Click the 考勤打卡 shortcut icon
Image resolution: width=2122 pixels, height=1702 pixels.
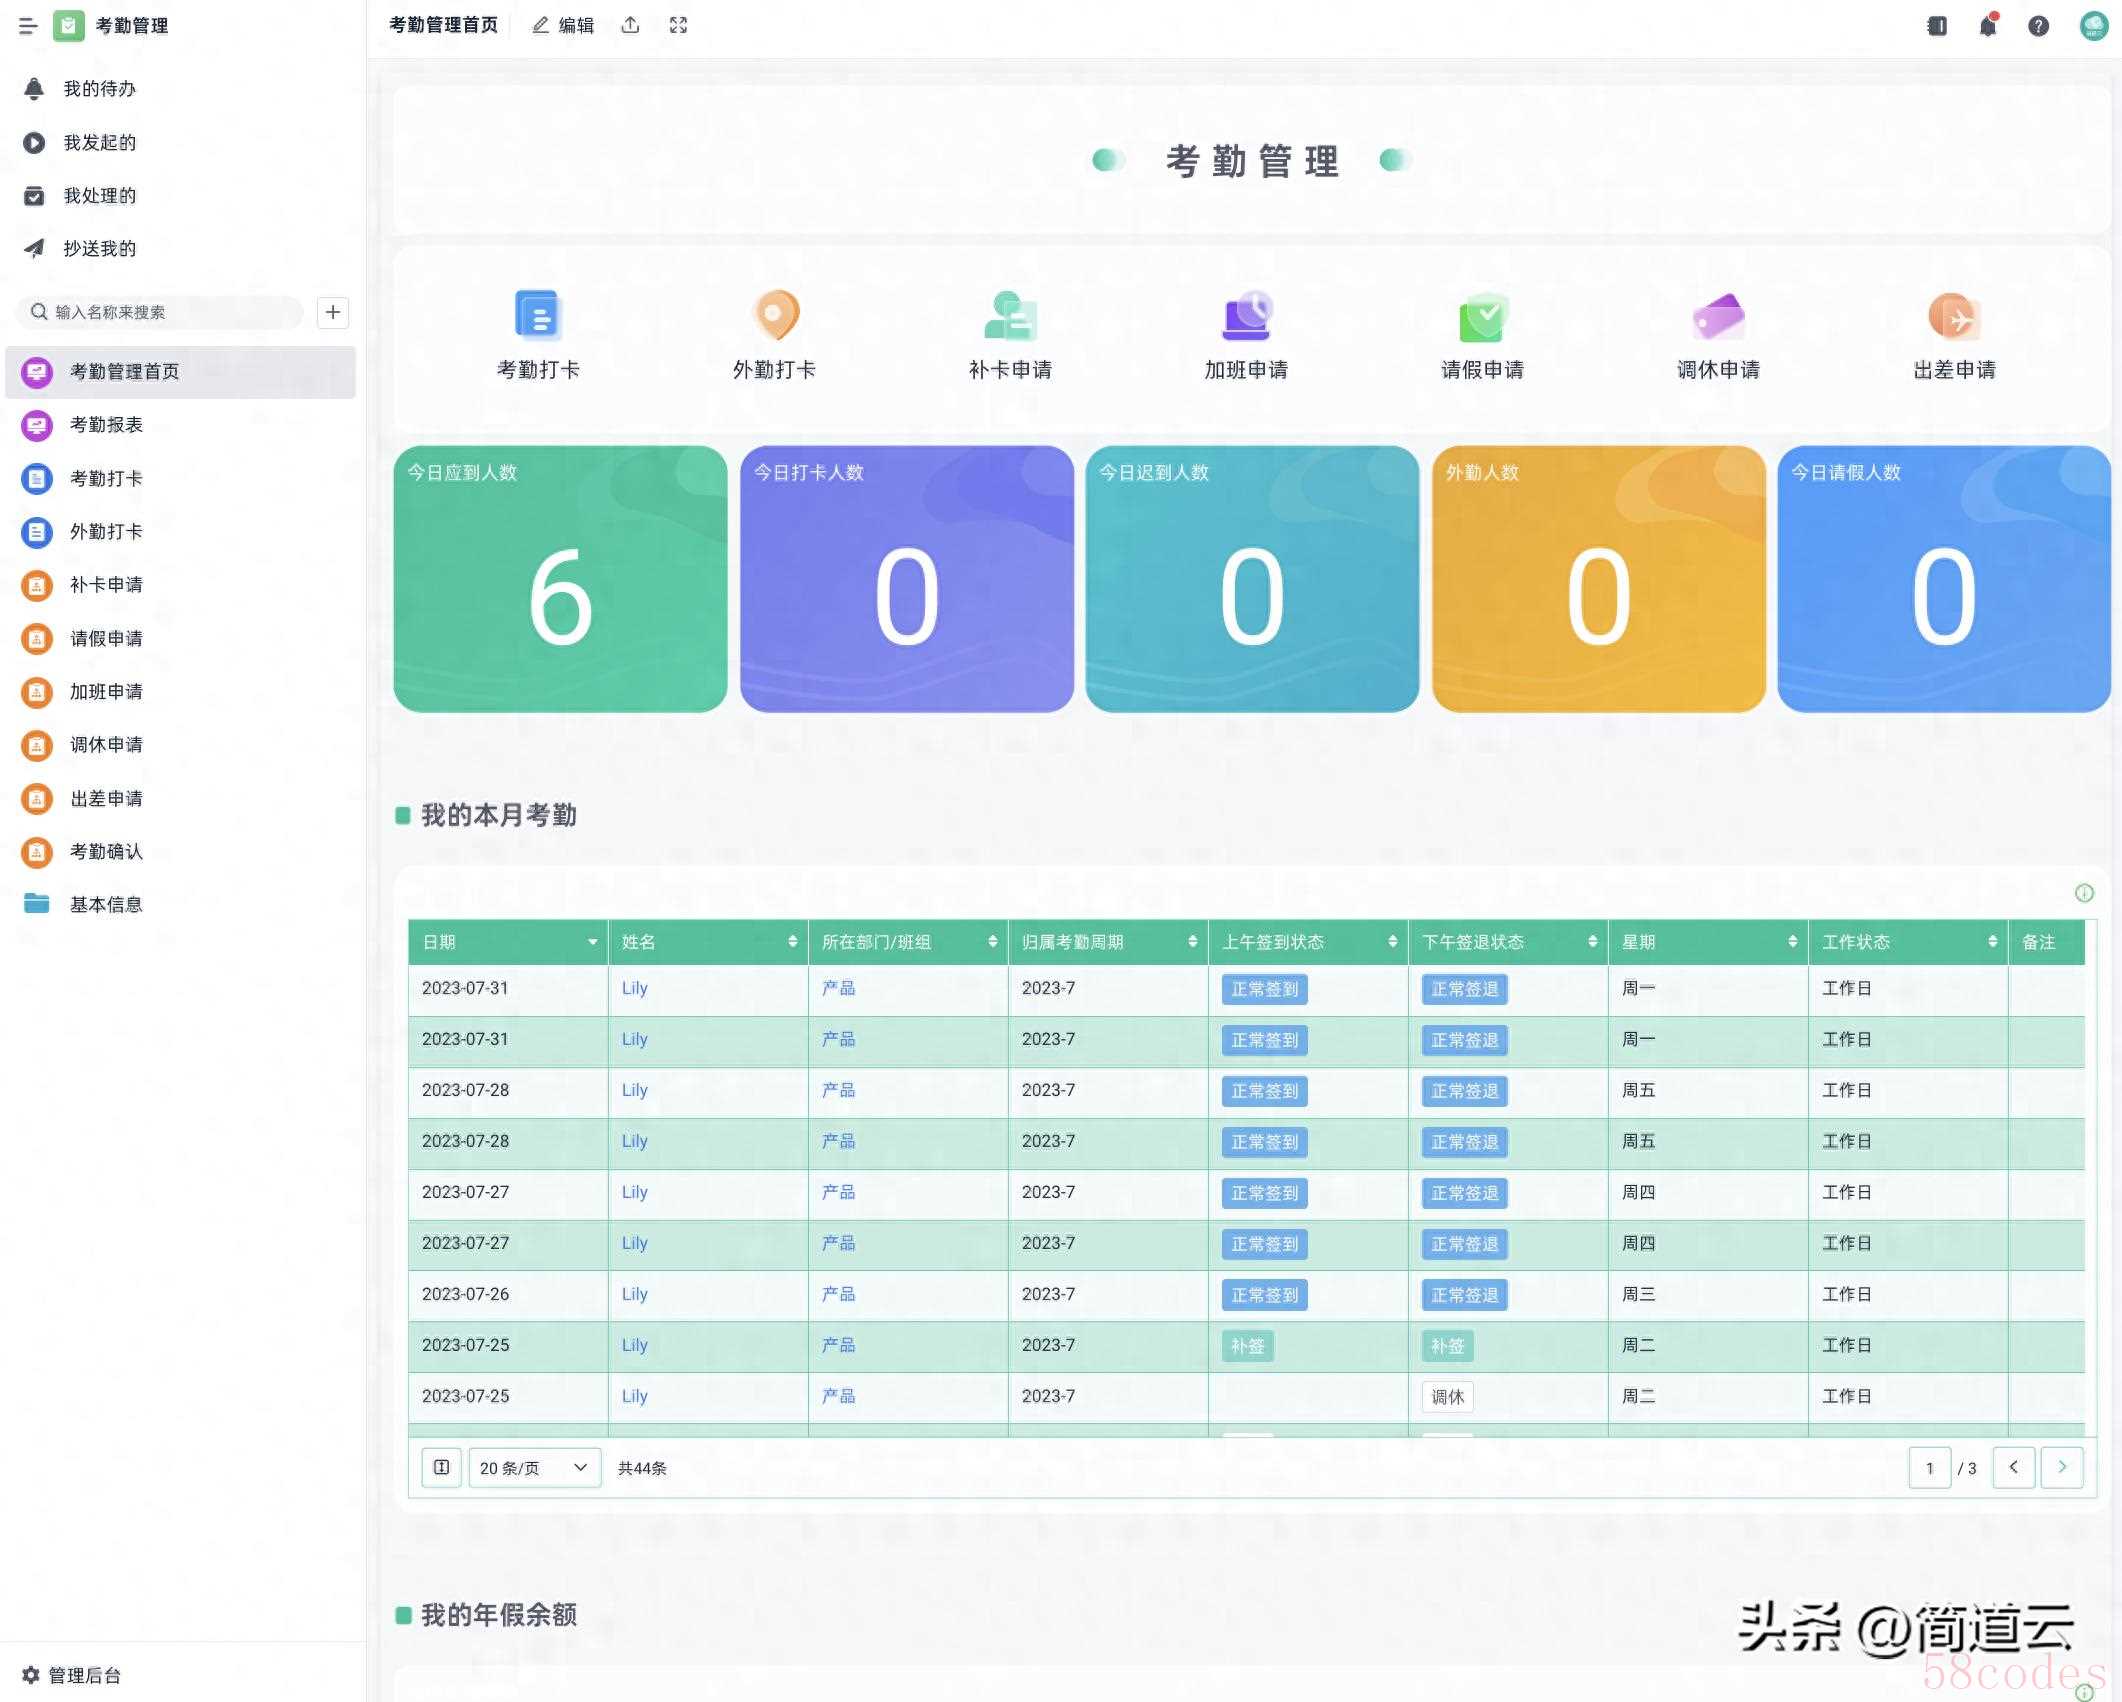[538, 316]
